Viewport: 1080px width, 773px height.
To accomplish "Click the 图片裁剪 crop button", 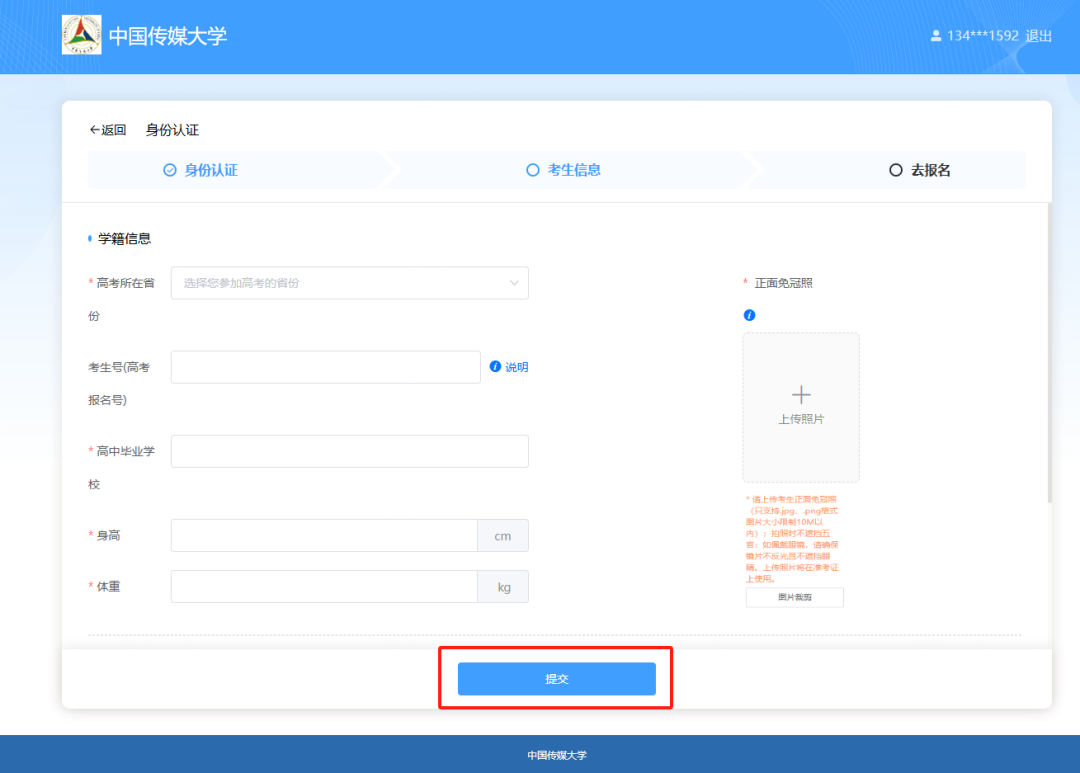I will pos(795,597).
